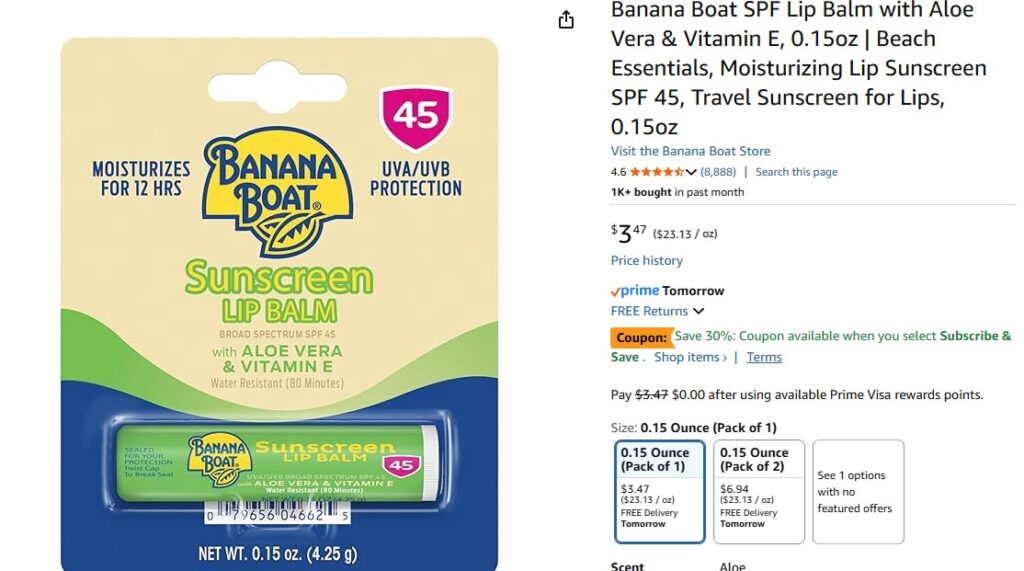Image resolution: width=1024 pixels, height=571 pixels.
Task: Open the Price history link
Action: click(647, 260)
